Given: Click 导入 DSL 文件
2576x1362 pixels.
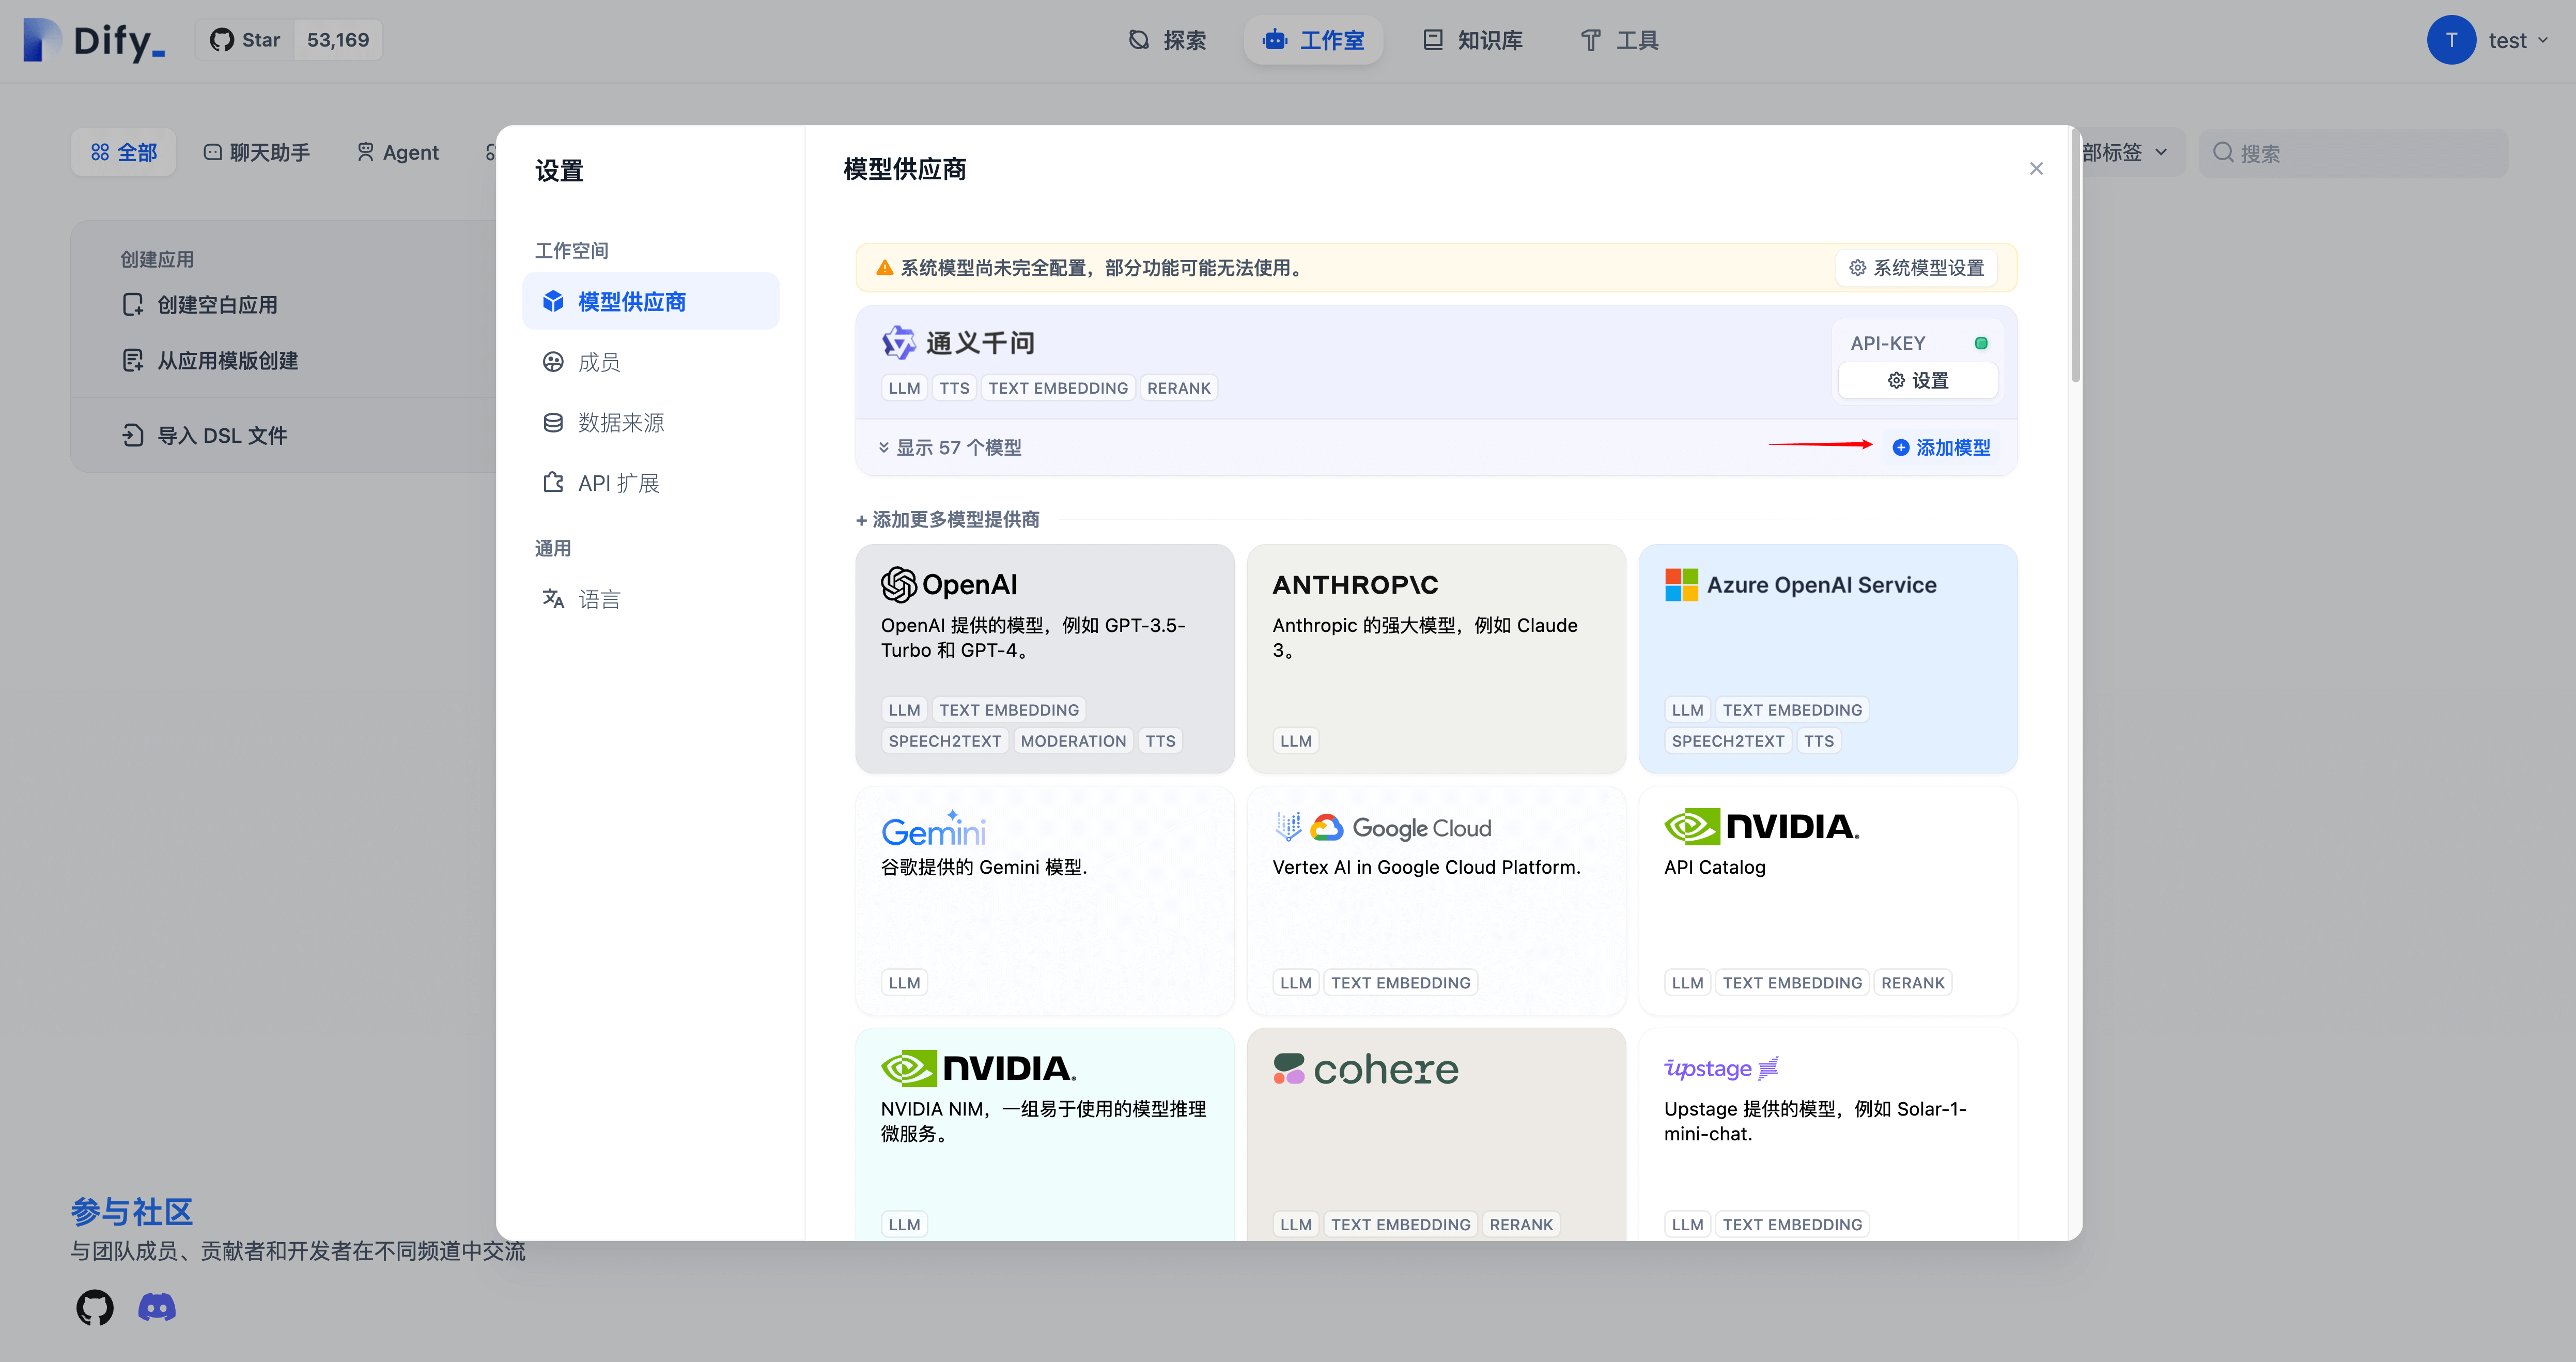Looking at the screenshot, I should pyautogui.click(x=205, y=435).
